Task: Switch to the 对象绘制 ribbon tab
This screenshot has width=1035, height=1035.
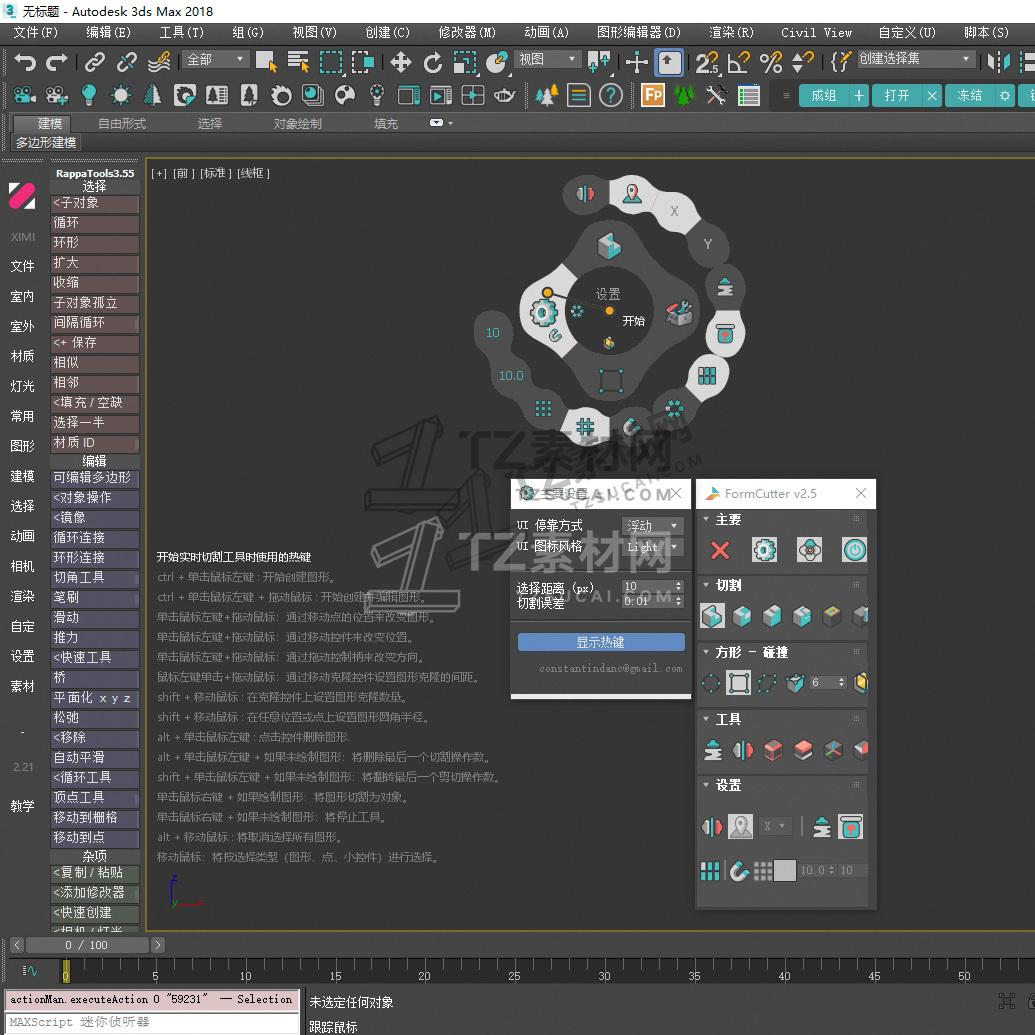Action: pos(298,123)
